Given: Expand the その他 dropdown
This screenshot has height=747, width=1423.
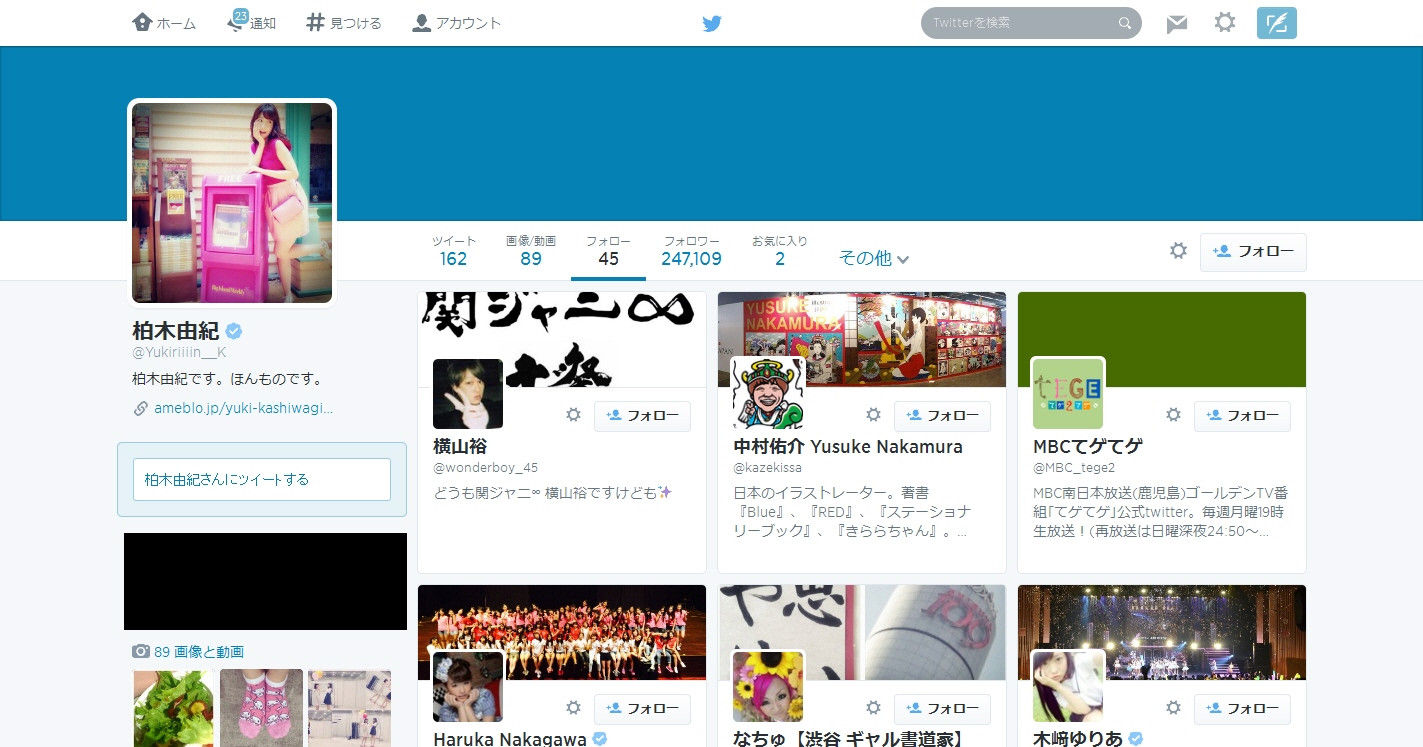Looking at the screenshot, I should pos(874,257).
